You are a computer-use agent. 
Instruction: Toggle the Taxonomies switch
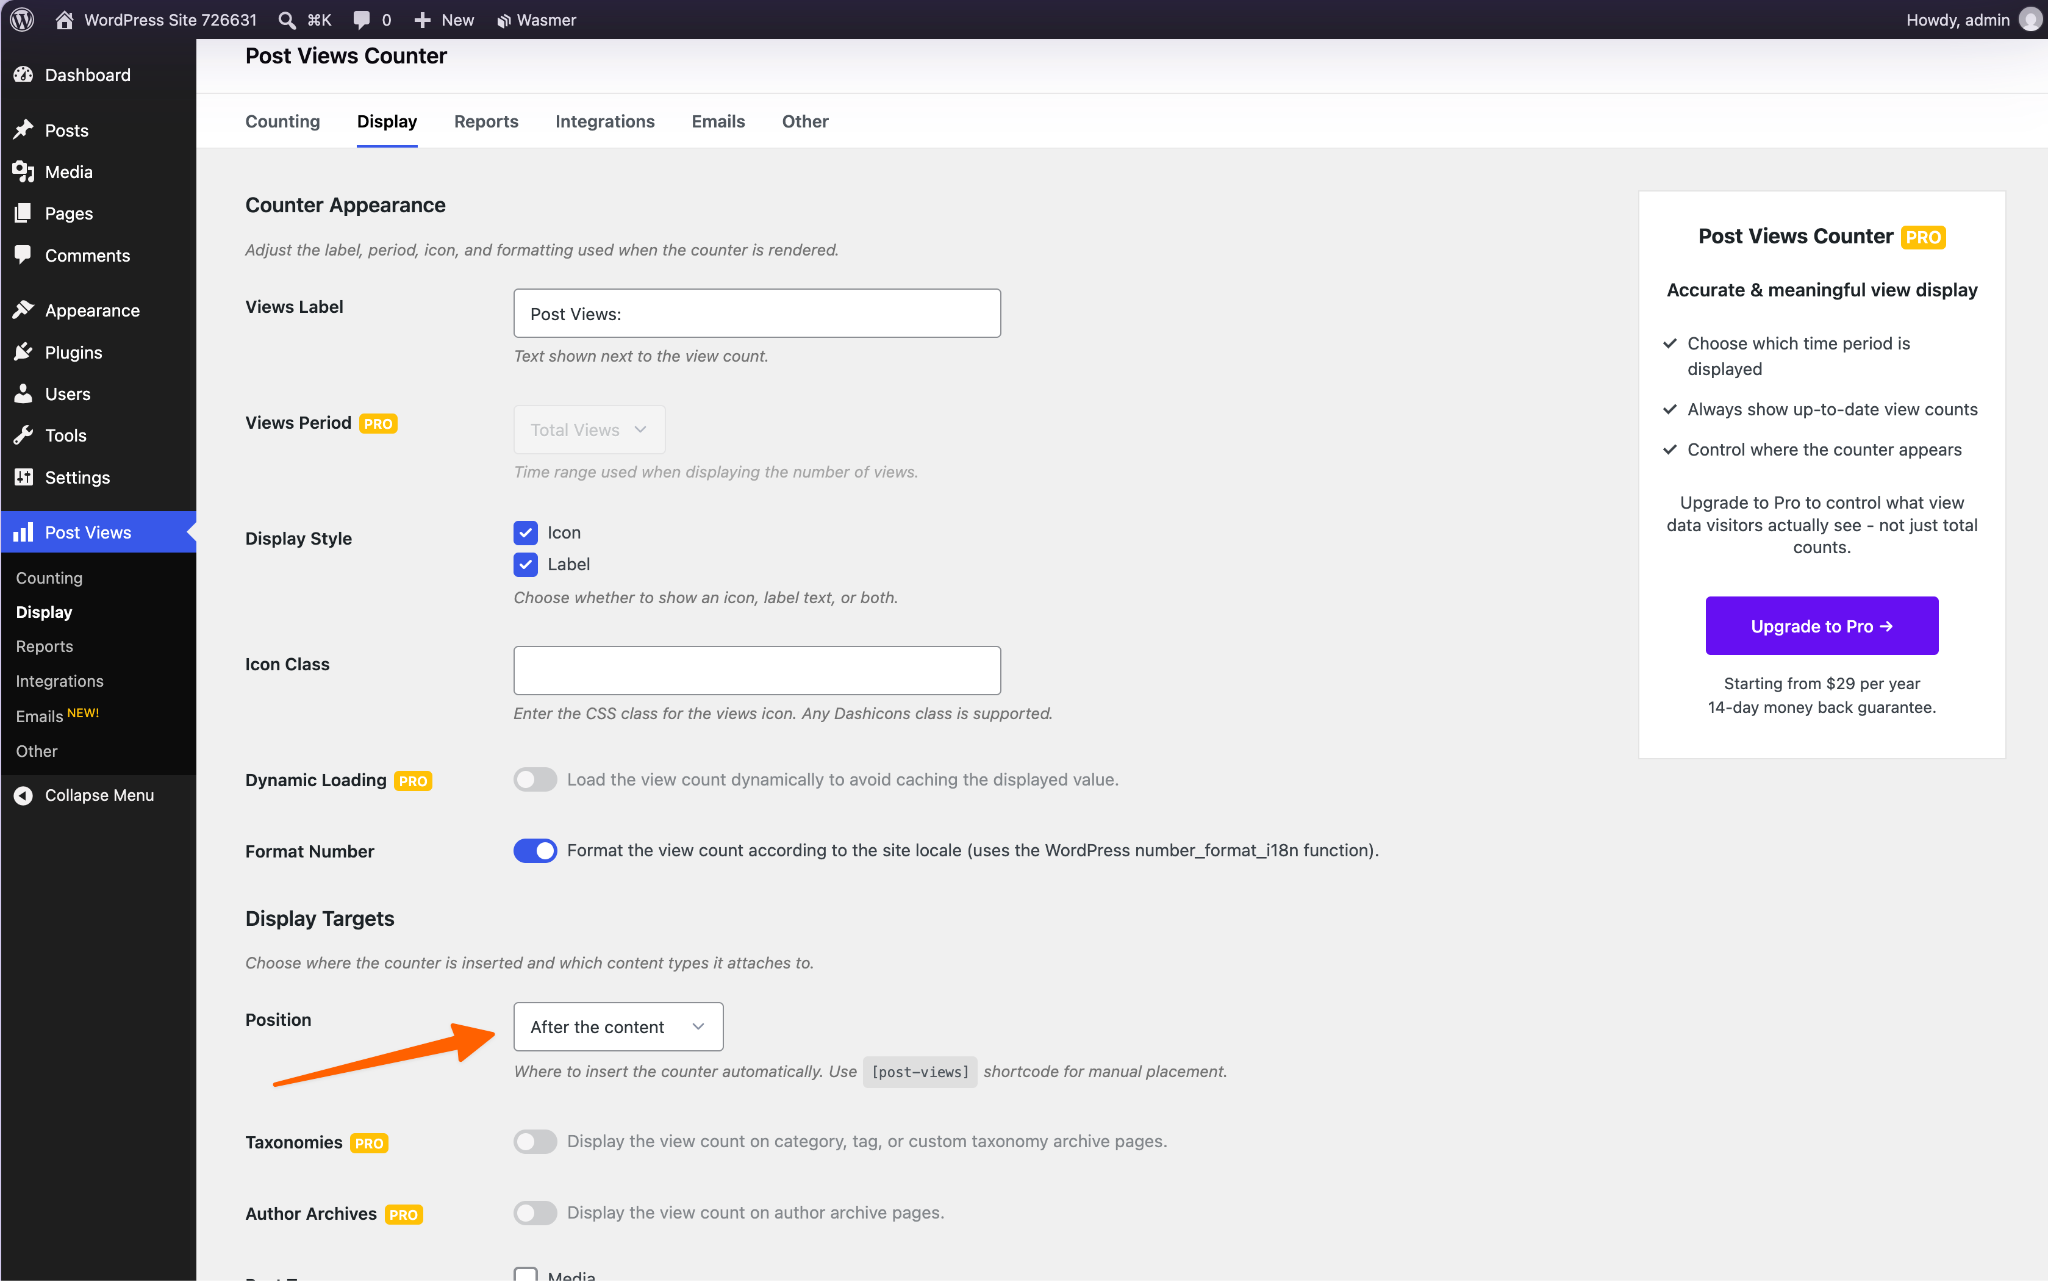[535, 1141]
